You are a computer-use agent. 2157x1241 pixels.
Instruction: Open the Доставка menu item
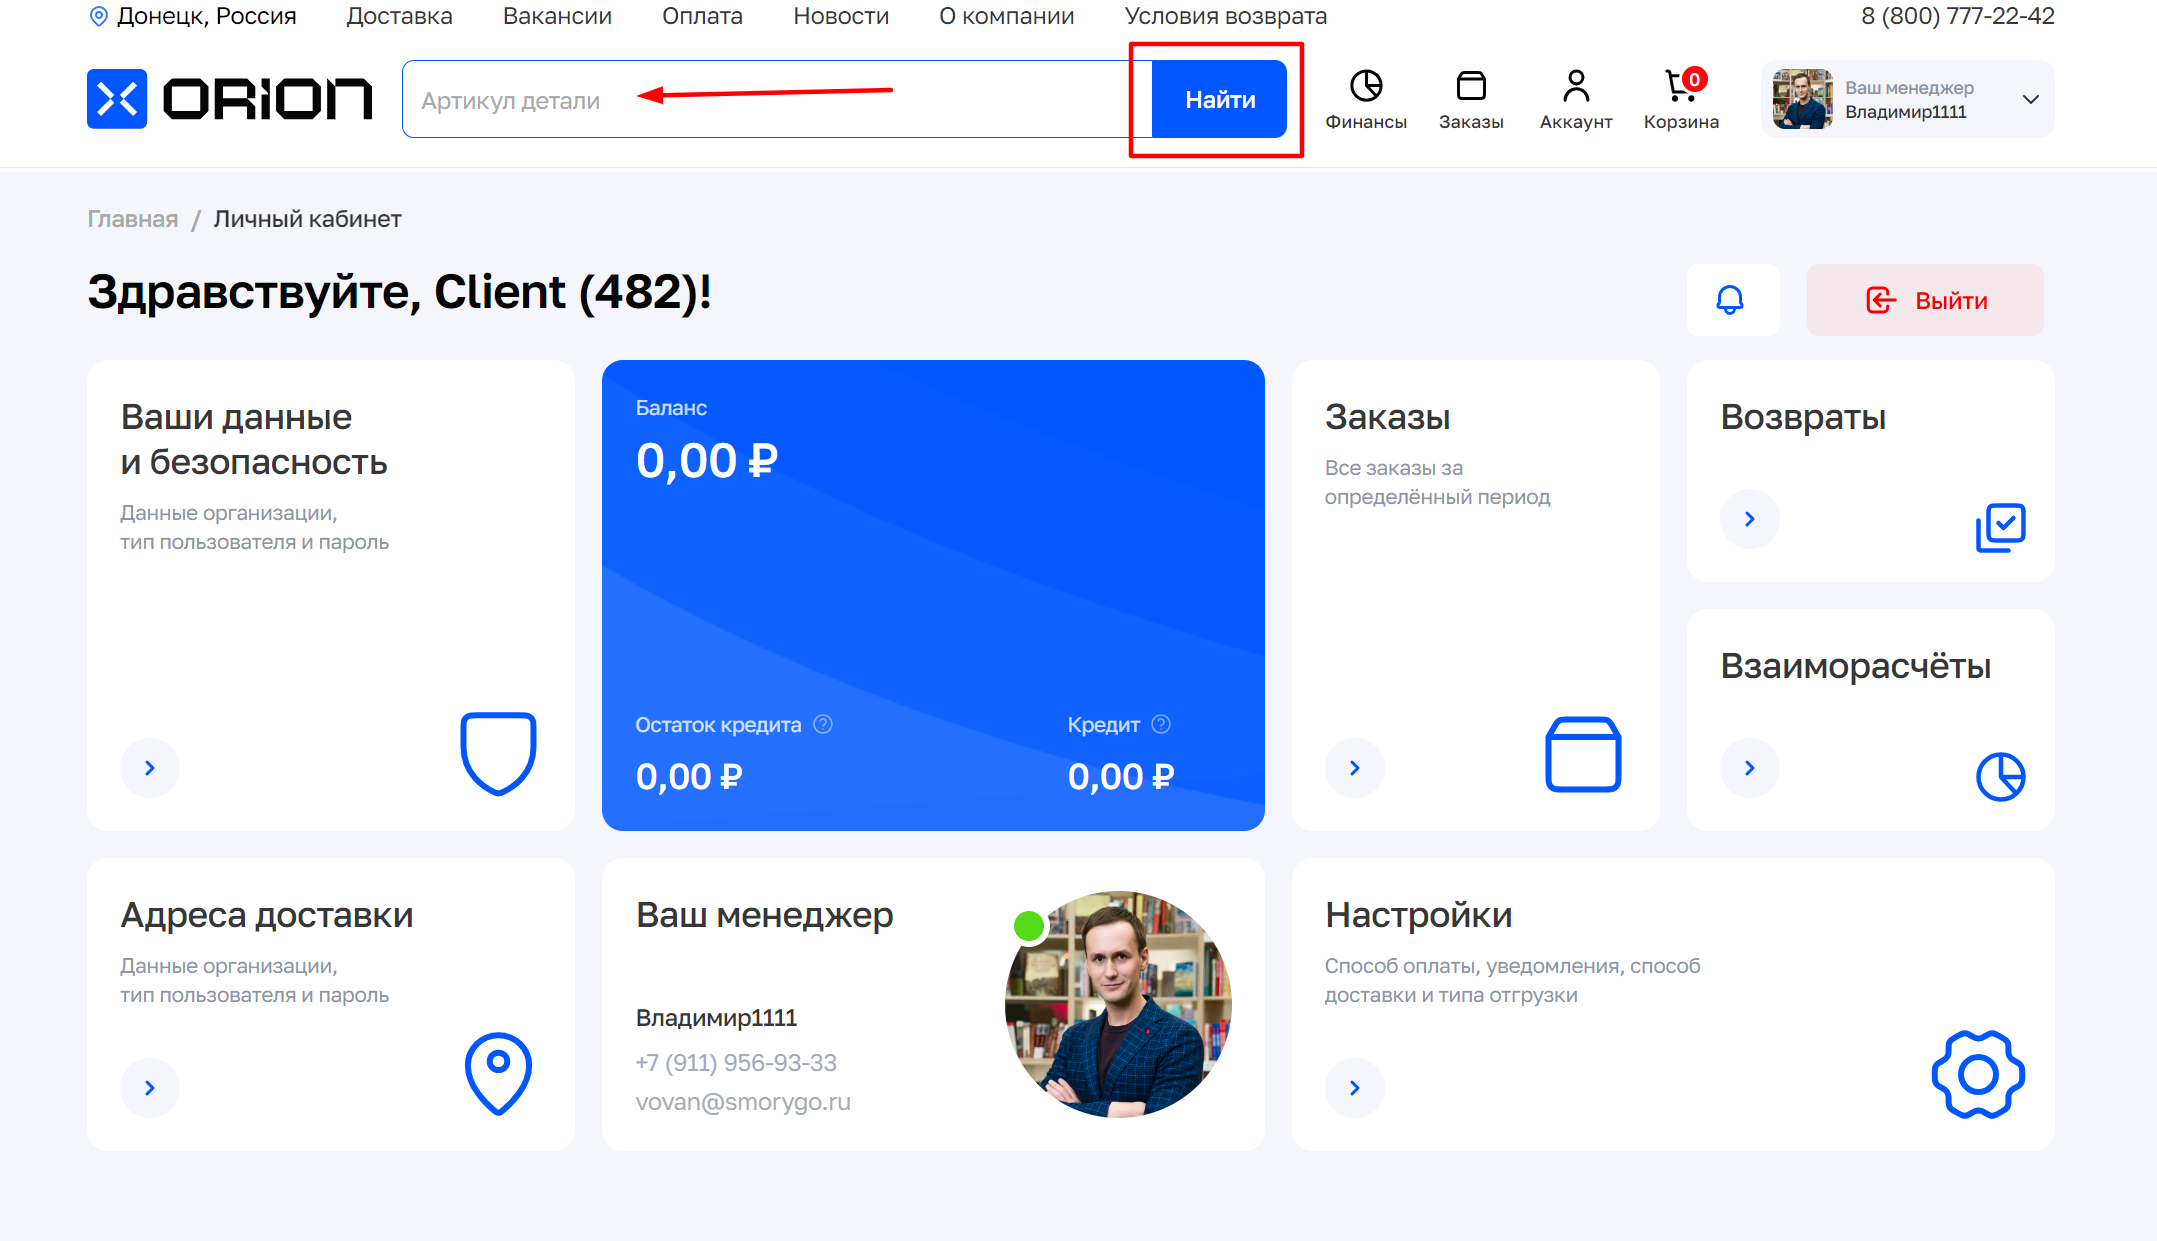coord(399,16)
